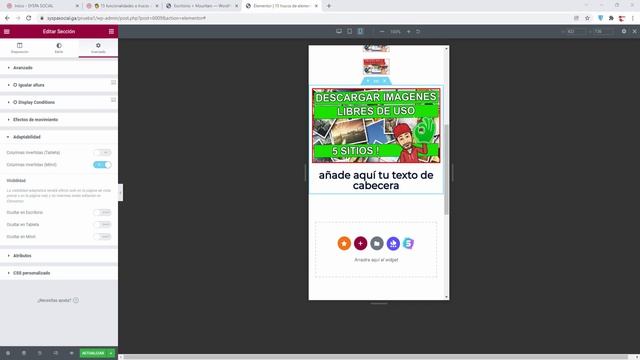Disable Columnas invertidas (Móvil) switch
Screen dimensions: 640x360
click(x=102, y=164)
